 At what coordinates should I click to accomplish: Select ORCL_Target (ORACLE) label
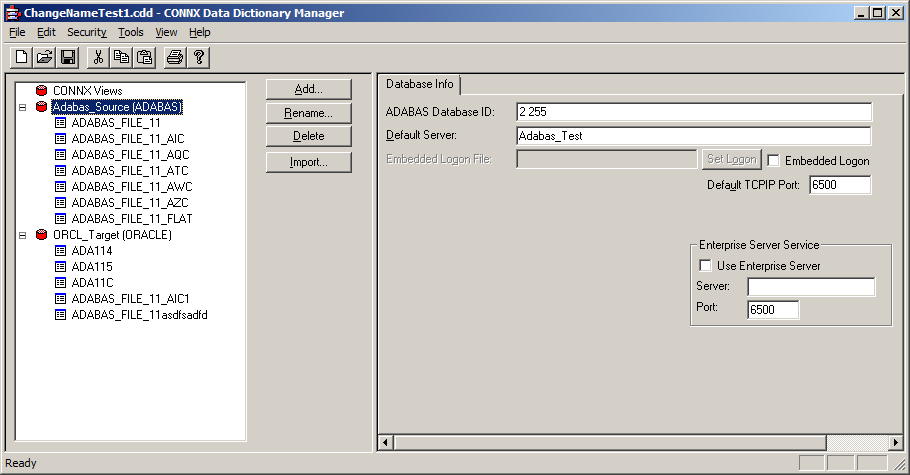pyautogui.click(x=112, y=235)
